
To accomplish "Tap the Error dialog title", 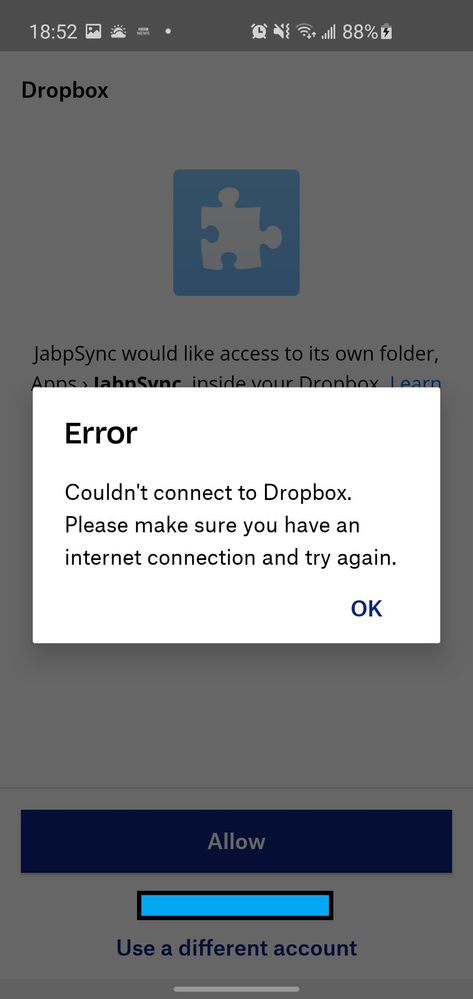I will 101,433.
